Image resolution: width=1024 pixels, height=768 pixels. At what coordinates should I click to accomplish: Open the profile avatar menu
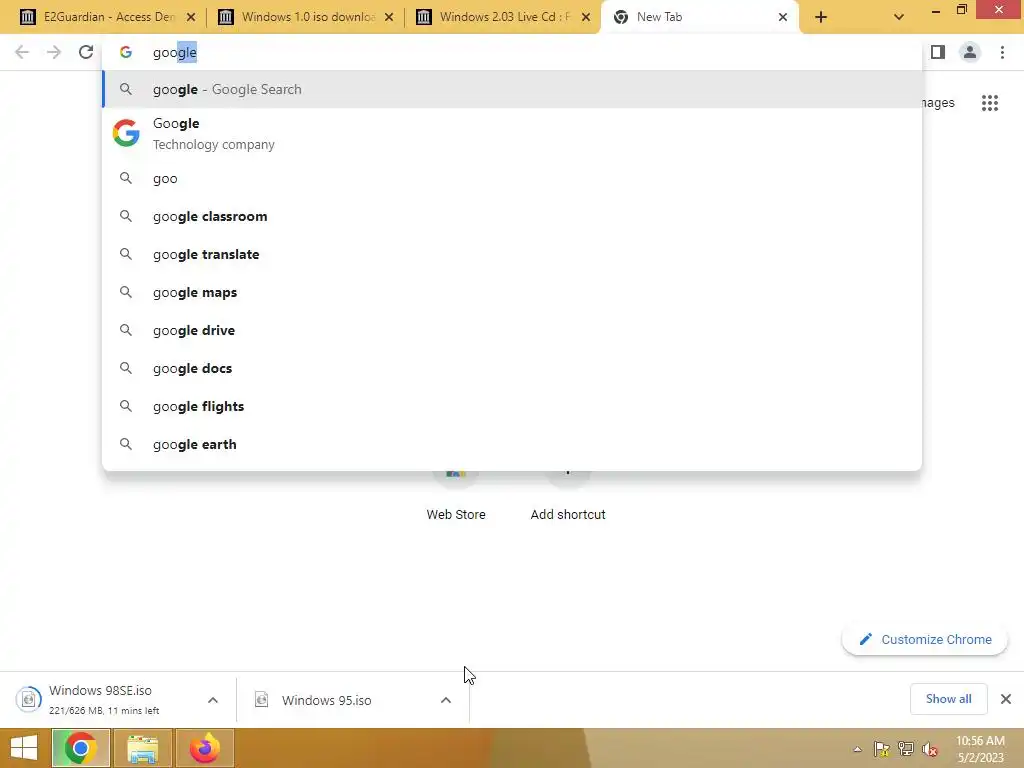(970, 52)
